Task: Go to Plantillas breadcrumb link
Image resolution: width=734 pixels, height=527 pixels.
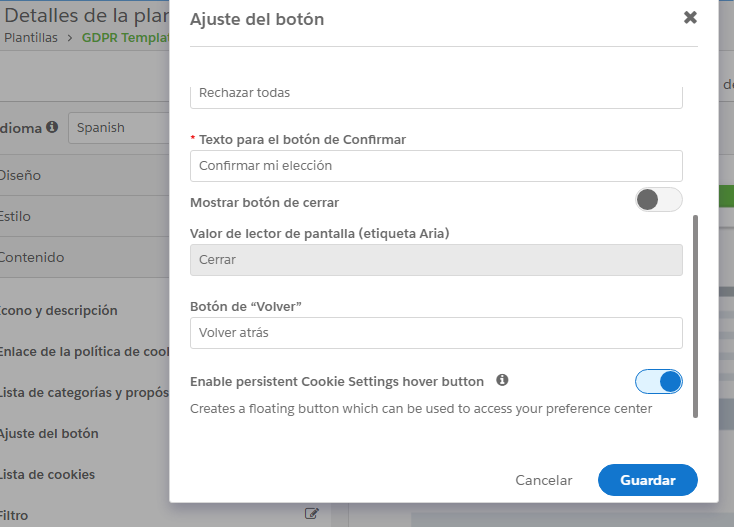Action: [x=32, y=38]
